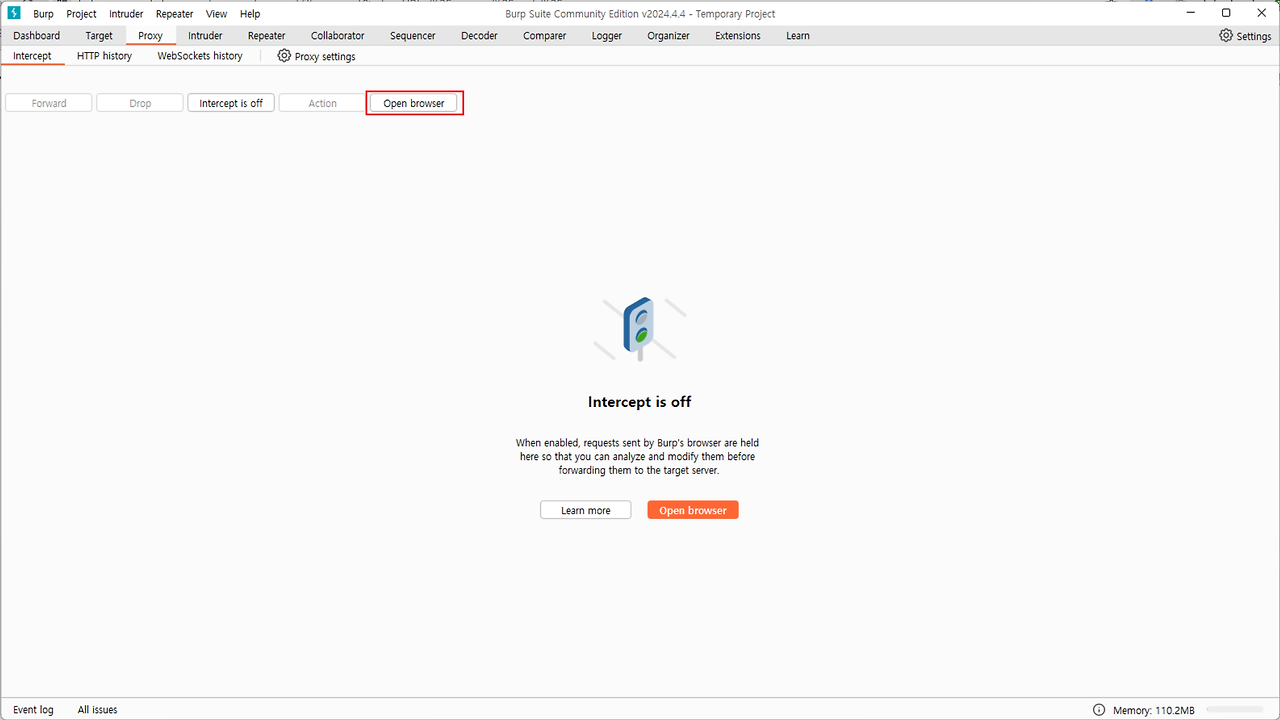Viewport: 1280px width, 720px height.
Task: Click the Proxy settings gear icon
Action: (x=284, y=56)
